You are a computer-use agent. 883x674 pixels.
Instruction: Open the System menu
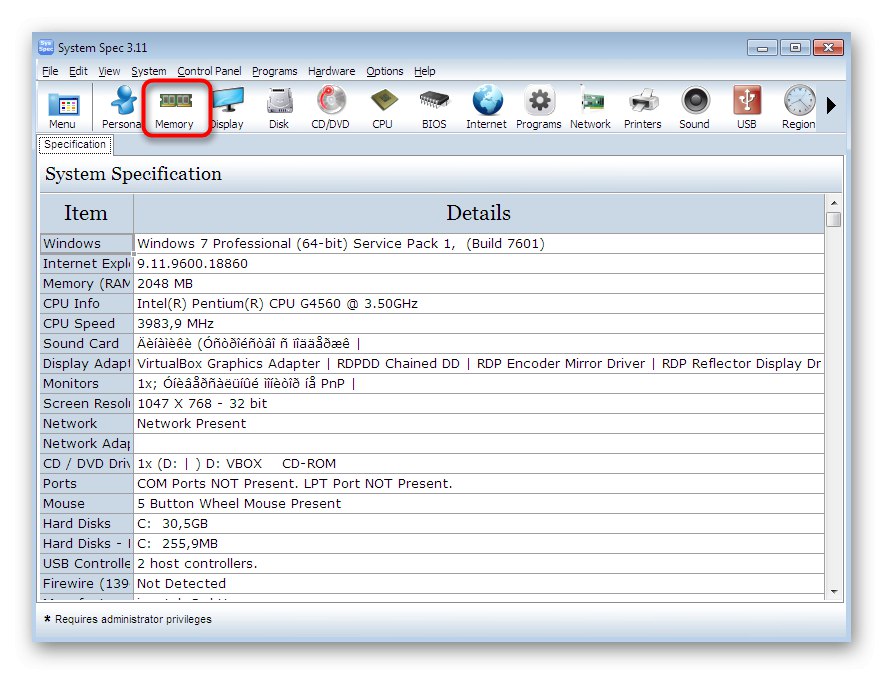(x=149, y=71)
